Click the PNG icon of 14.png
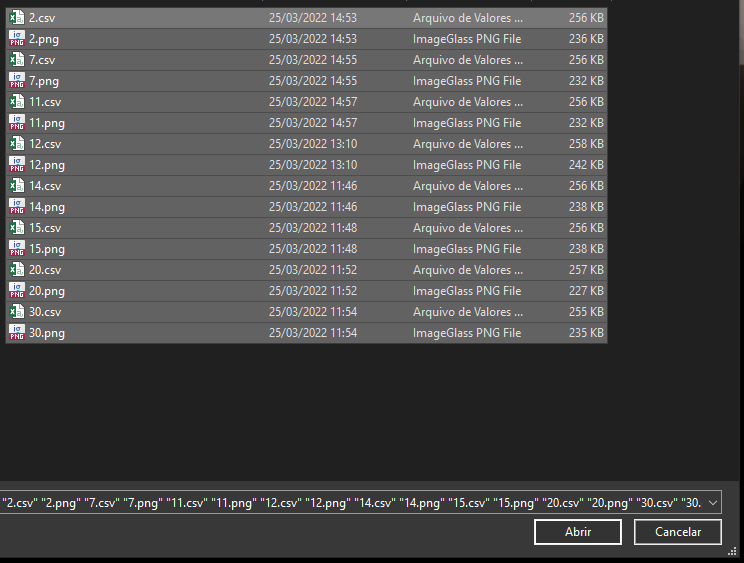744x563 pixels. coord(17,207)
